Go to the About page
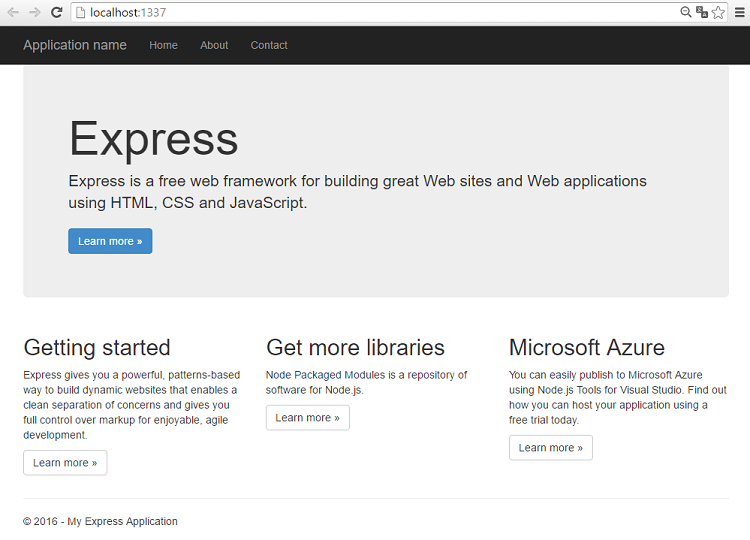750x540 pixels. point(214,45)
